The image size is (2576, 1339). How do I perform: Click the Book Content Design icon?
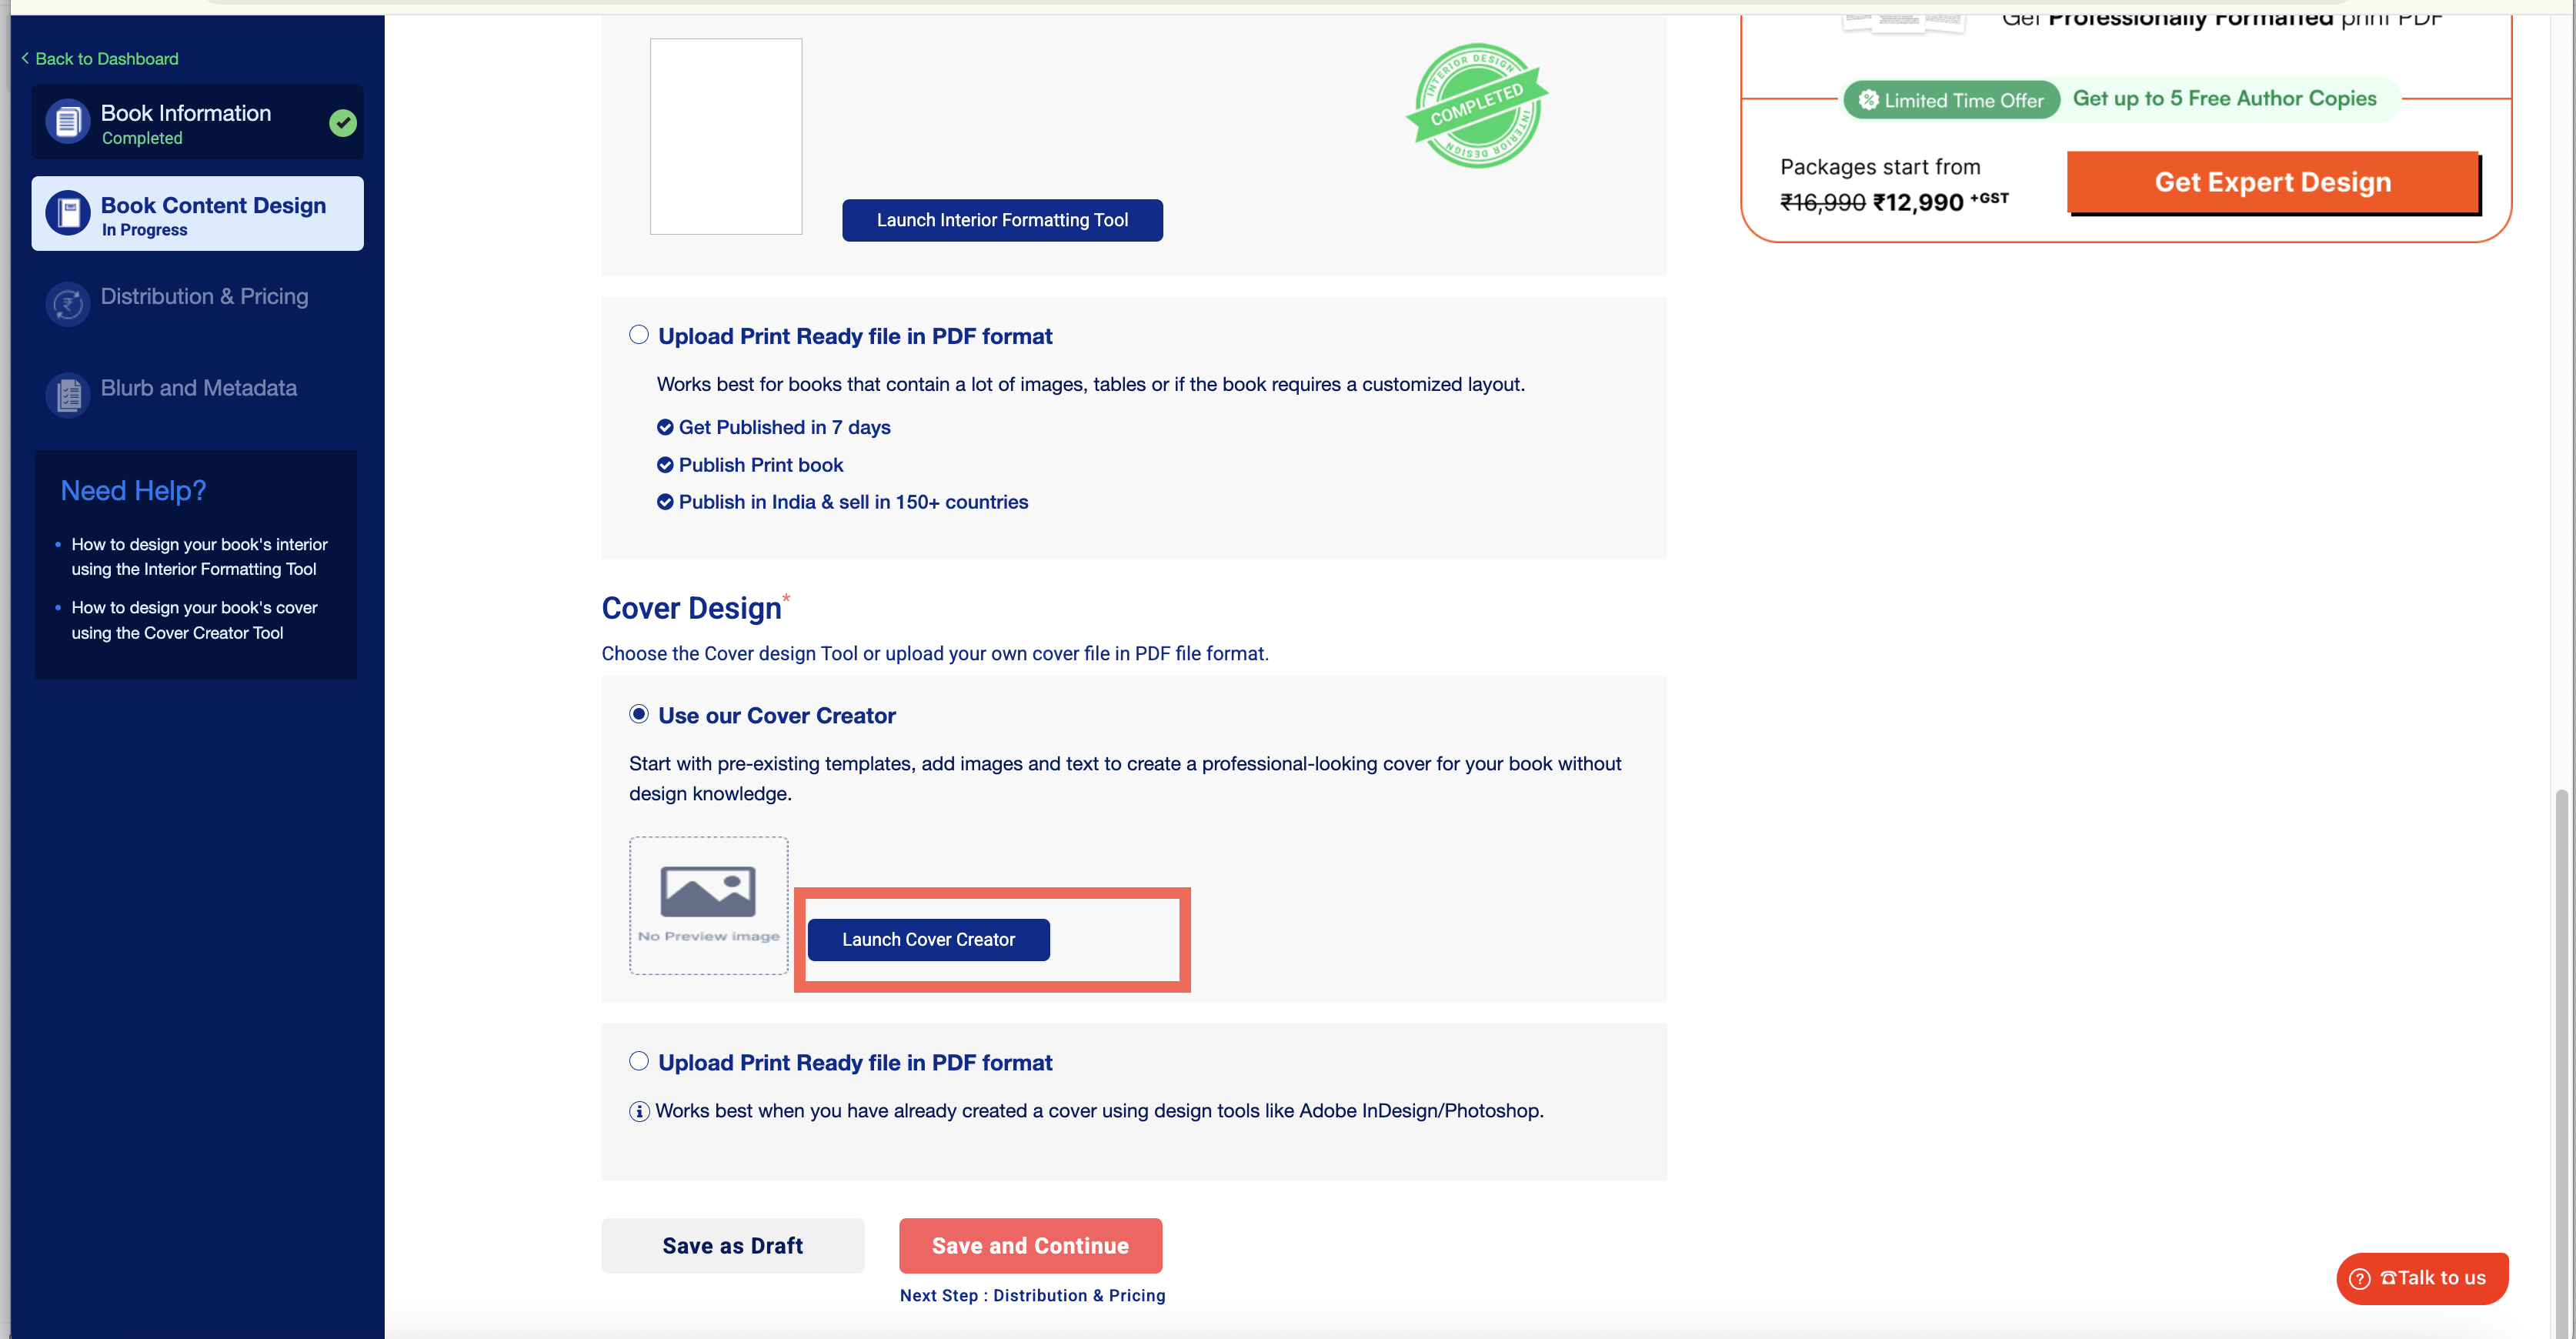(x=67, y=214)
